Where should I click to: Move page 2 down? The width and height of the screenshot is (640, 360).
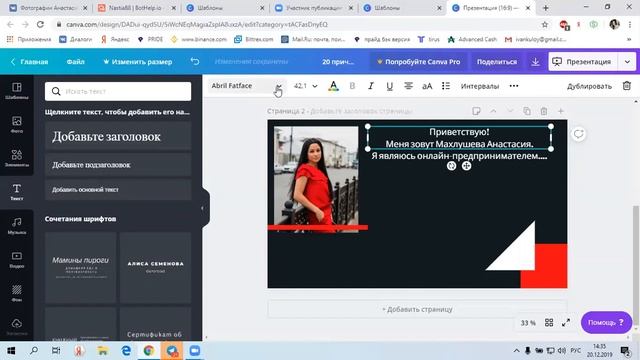510,111
